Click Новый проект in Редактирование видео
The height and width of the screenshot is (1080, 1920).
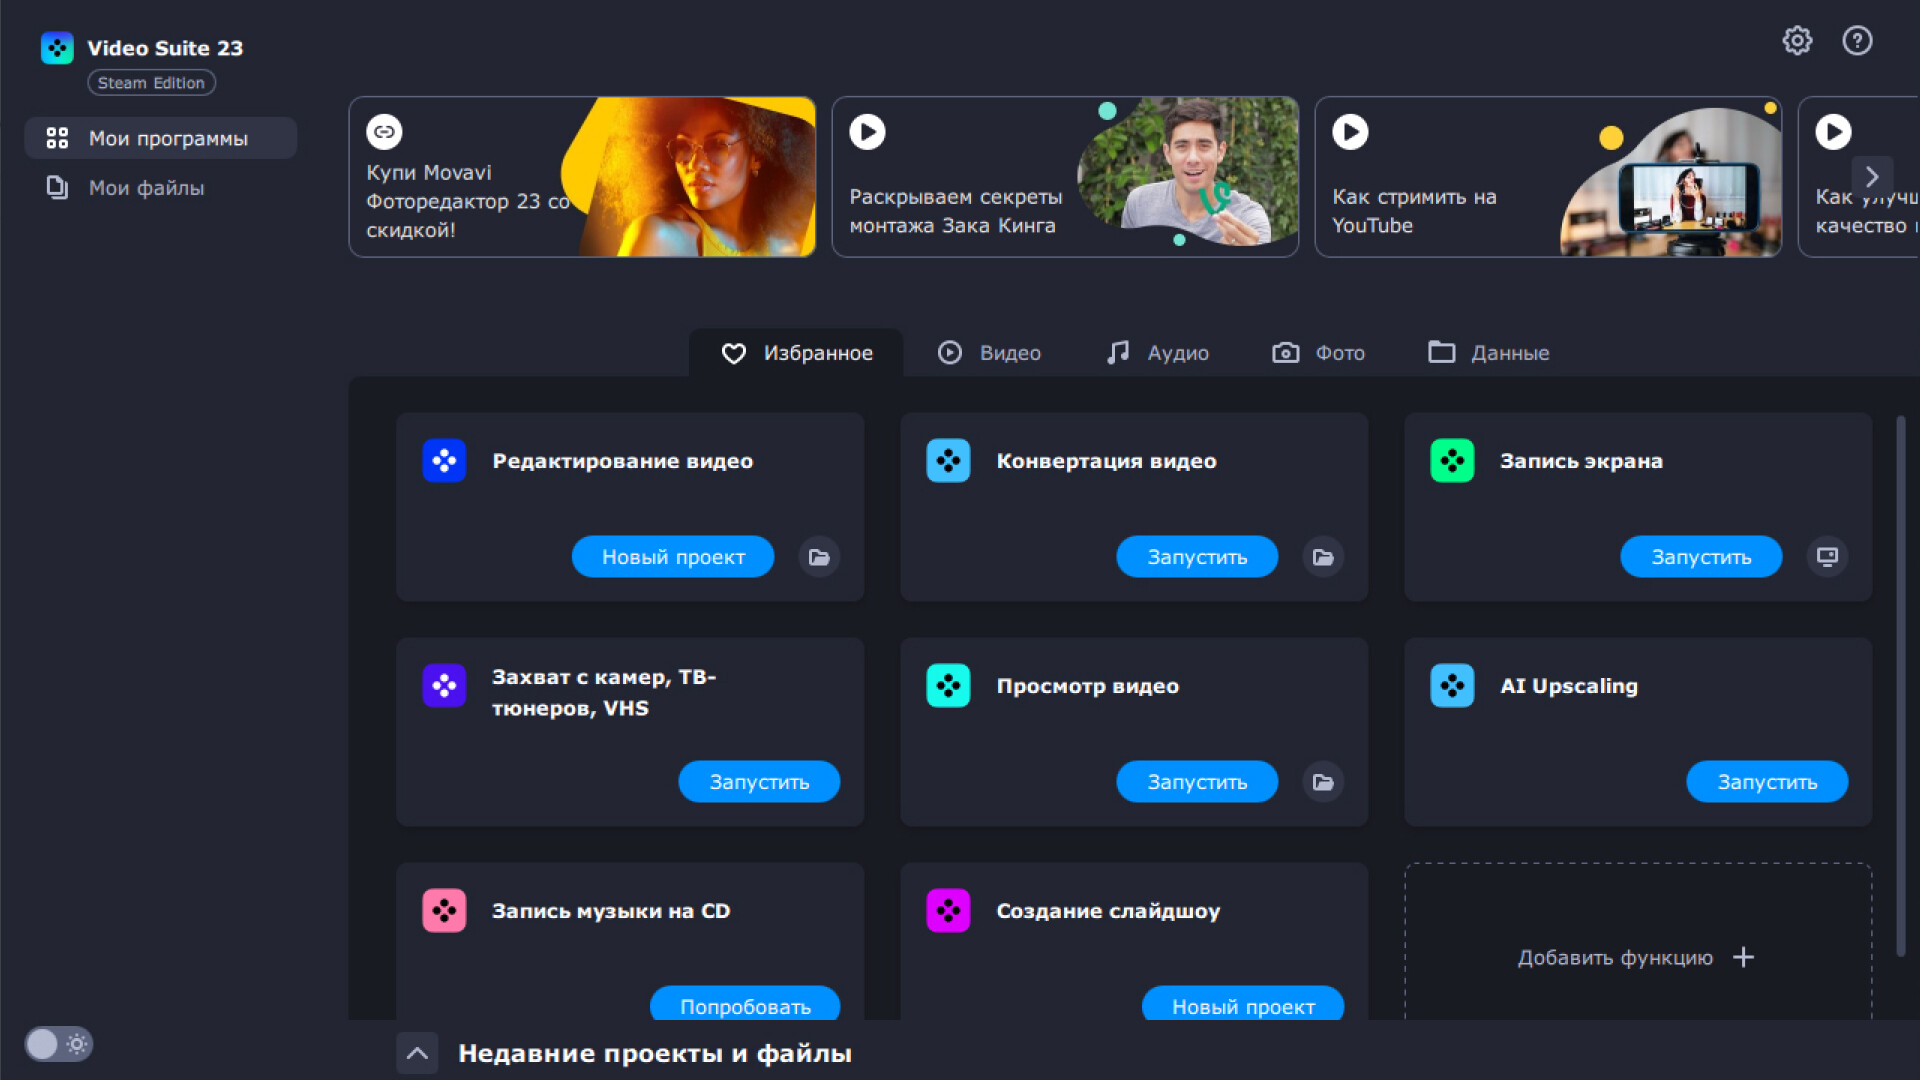[x=673, y=557]
